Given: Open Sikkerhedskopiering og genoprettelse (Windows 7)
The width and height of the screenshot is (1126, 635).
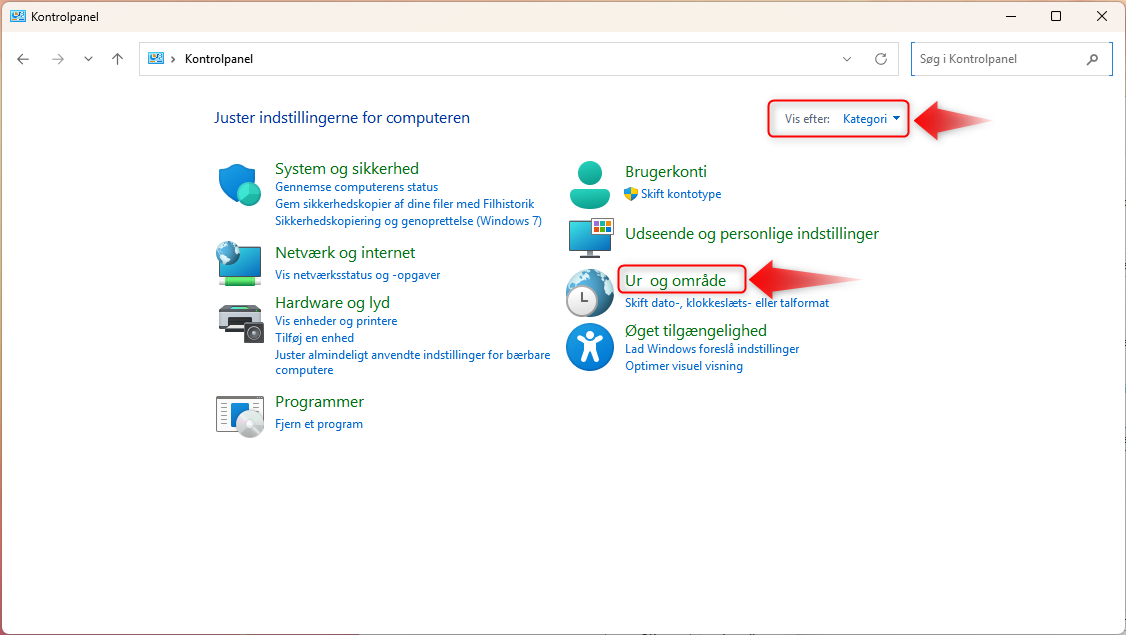Looking at the screenshot, I should point(408,221).
